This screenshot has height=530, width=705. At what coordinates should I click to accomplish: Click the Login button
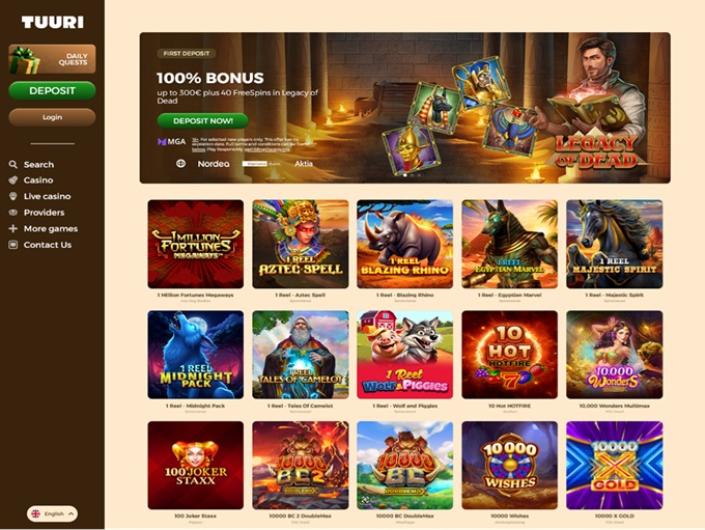52,117
